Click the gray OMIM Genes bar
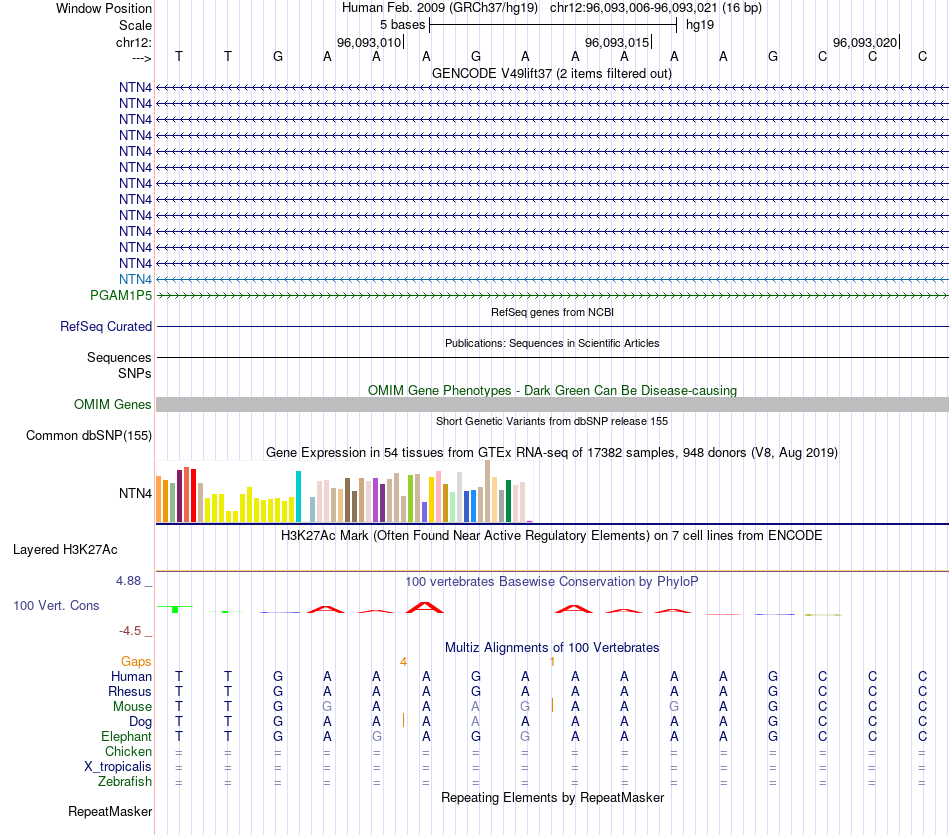This screenshot has height=835, width=950. click(x=552, y=404)
